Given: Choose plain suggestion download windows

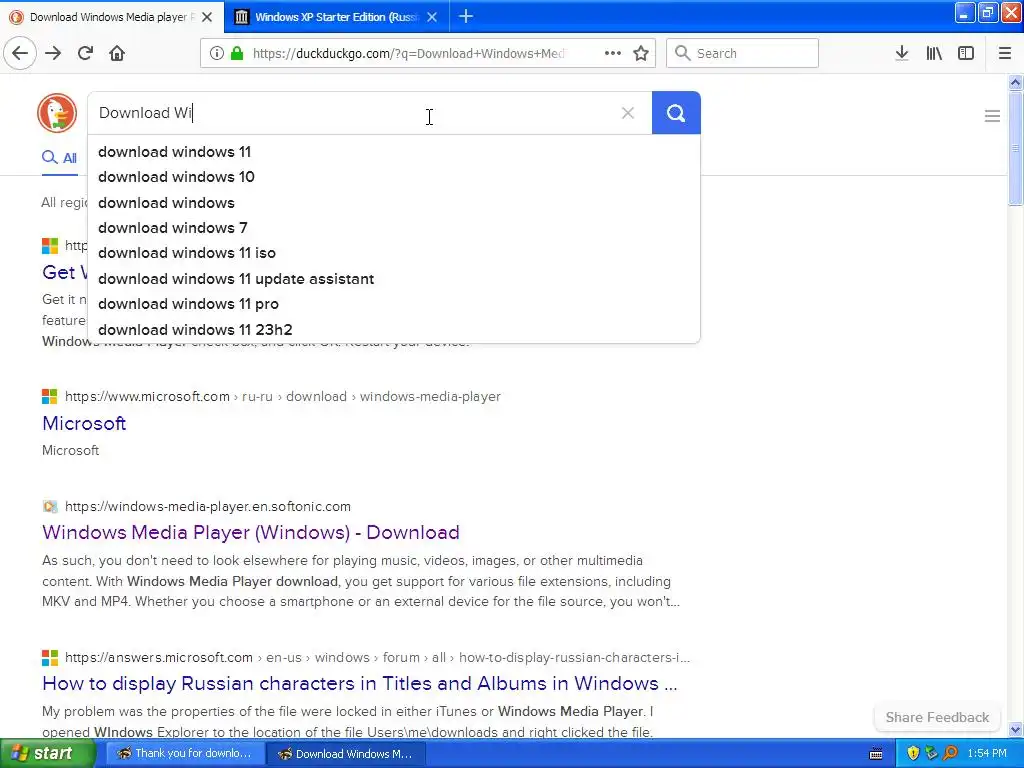Looking at the screenshot, I should tap(166, 202).
